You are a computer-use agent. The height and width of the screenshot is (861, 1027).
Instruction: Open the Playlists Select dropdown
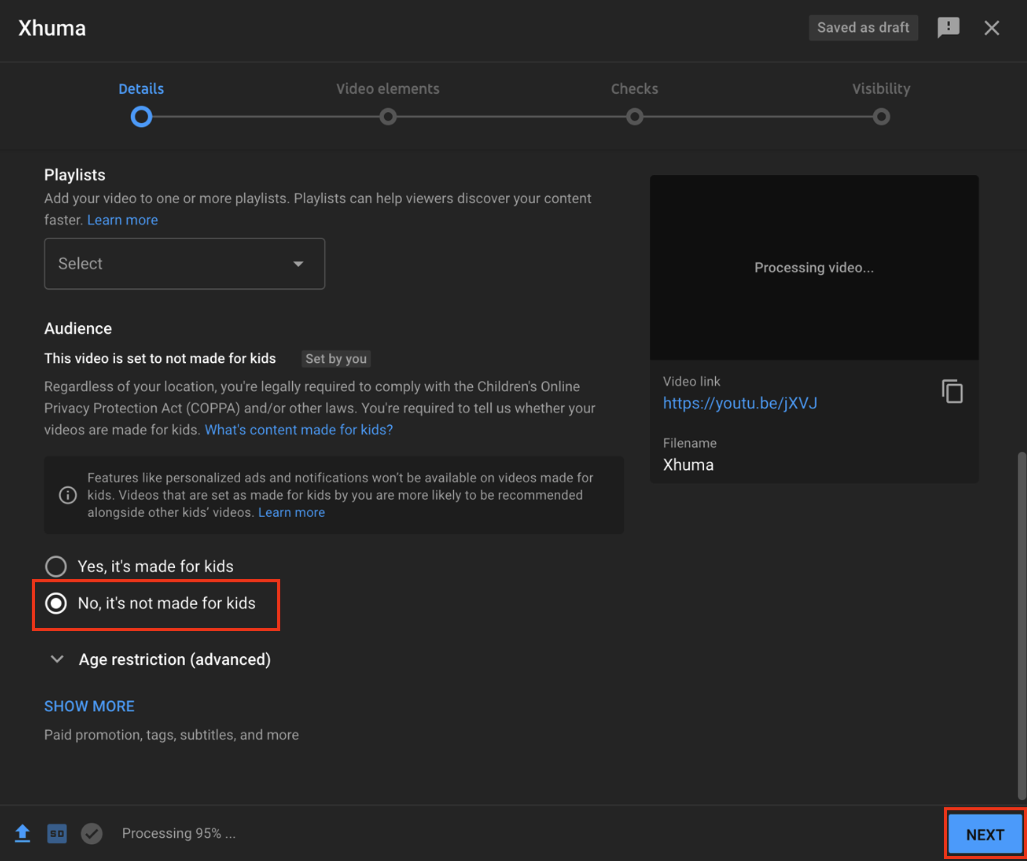click(x=184, y=264)
